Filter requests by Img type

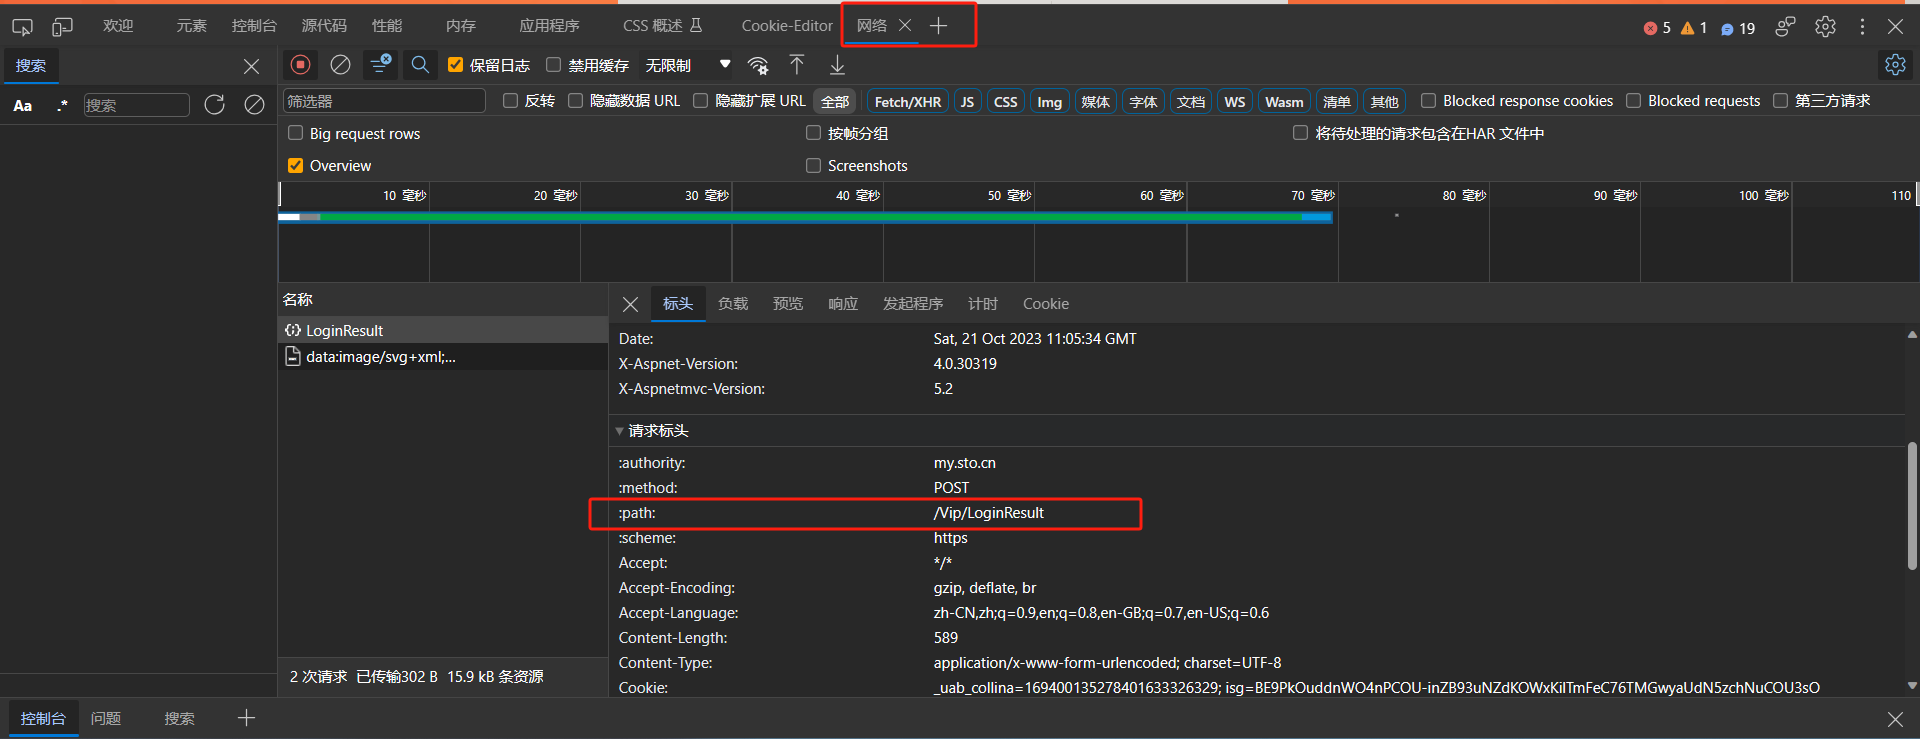(1049, 102)
